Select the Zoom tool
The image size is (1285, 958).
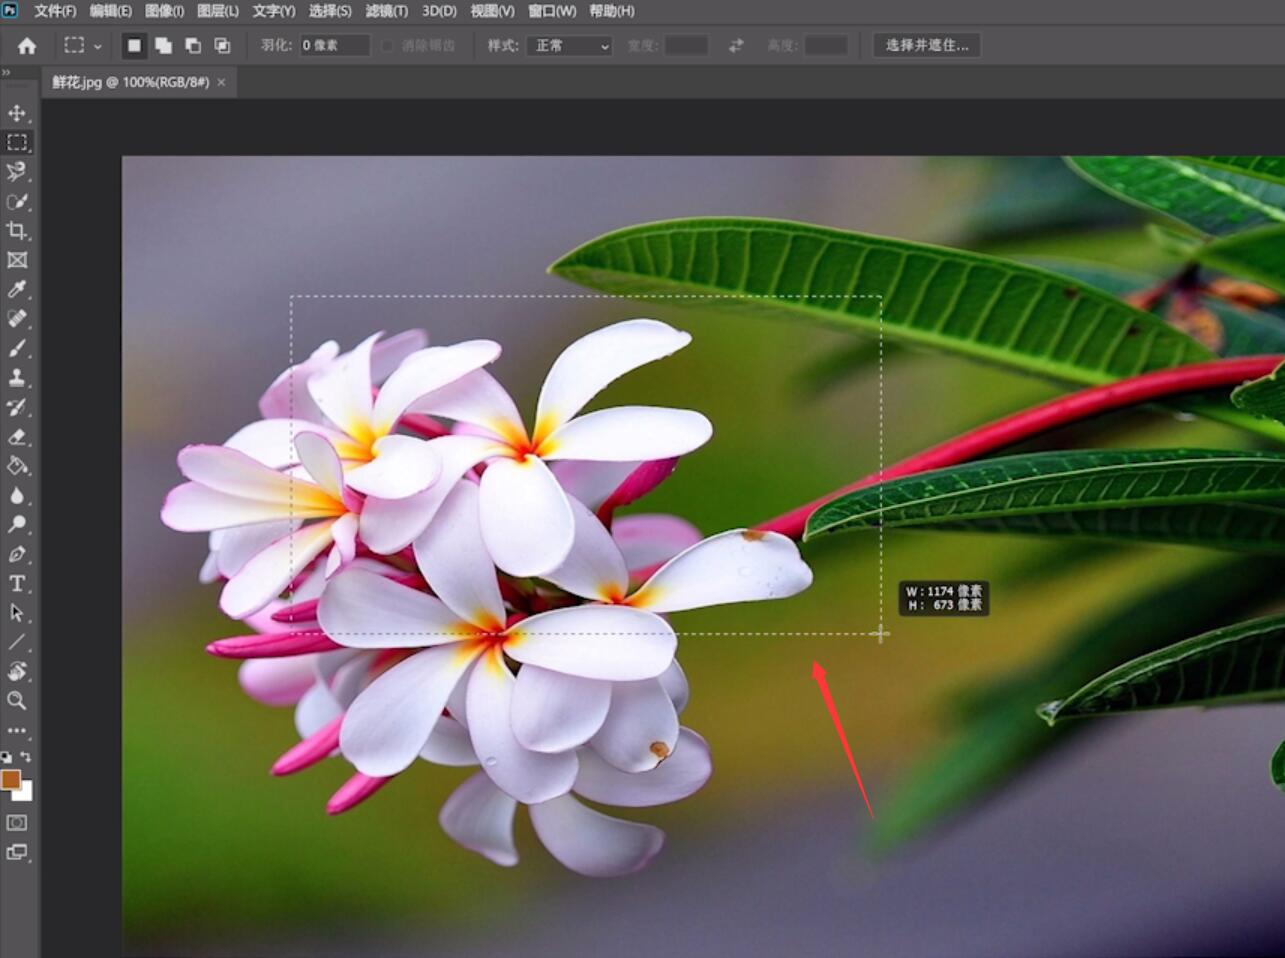(17, 701)
